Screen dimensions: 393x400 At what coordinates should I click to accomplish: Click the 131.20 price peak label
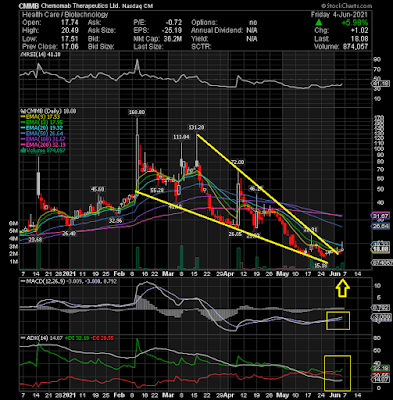[196, 127]
